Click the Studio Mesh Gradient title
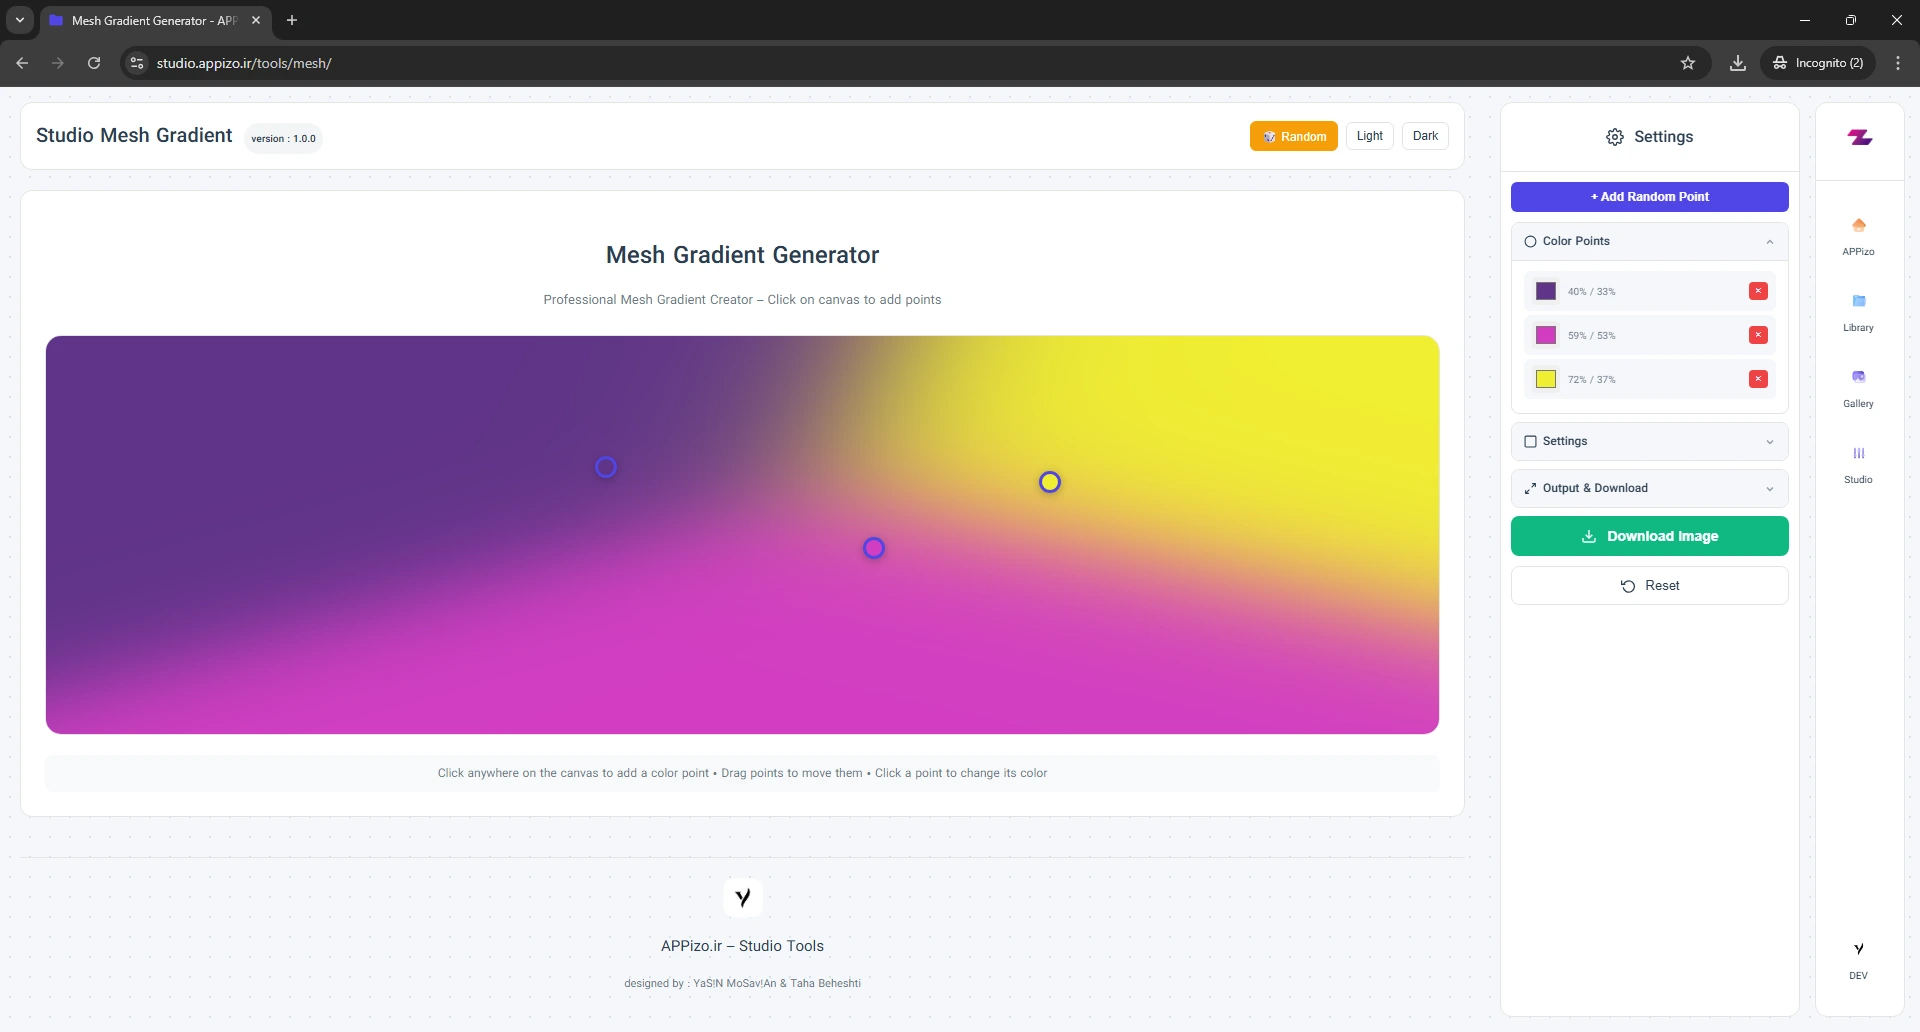The height and width of the screenshot is (1032, 1920). tap(134, 135)
